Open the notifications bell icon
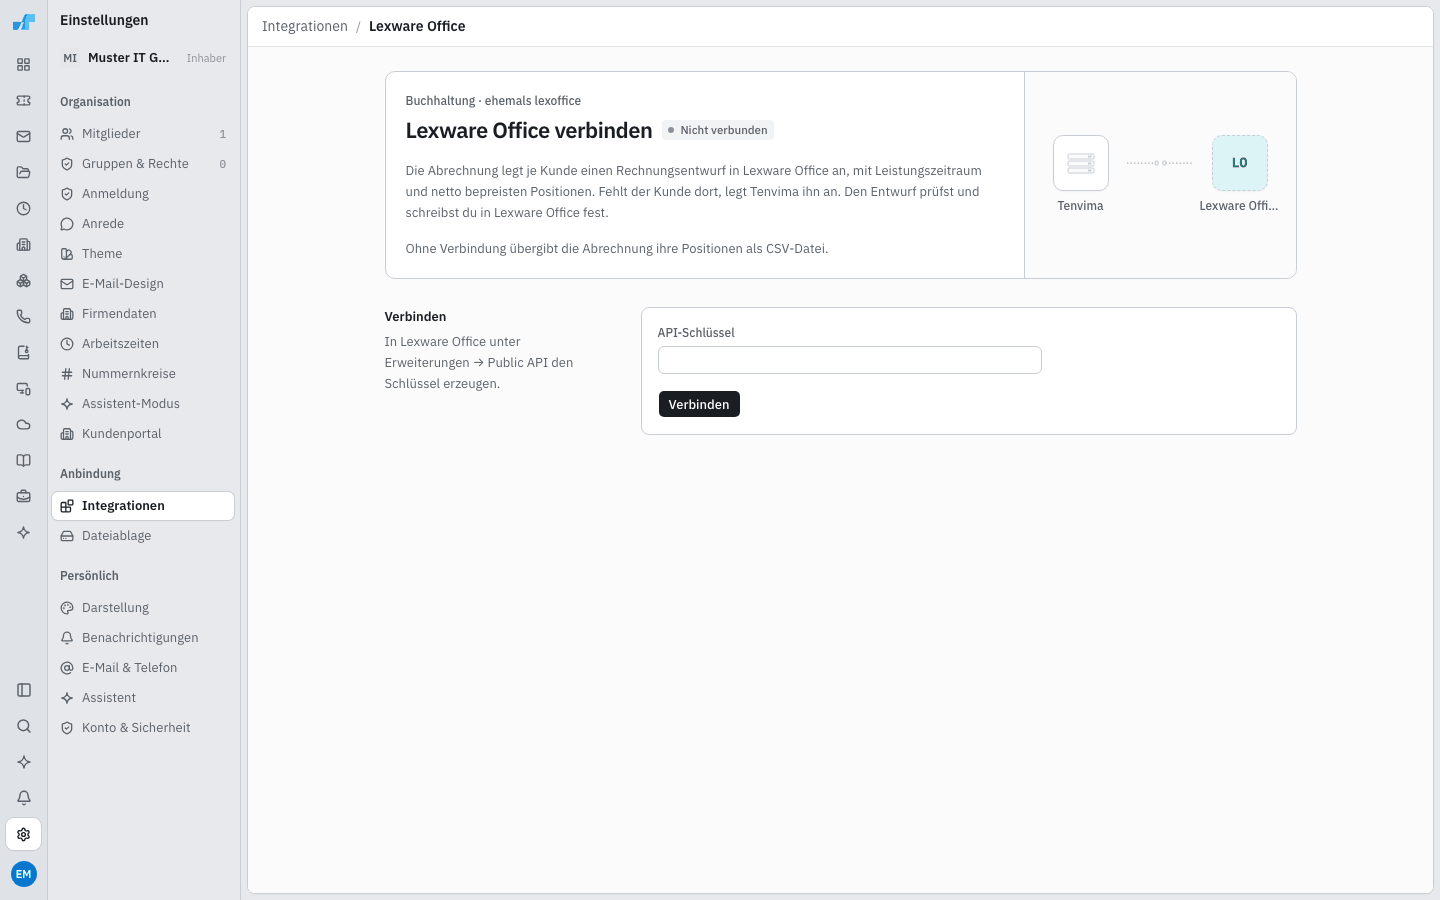1440x900 pixels. (x=24, y=798)
